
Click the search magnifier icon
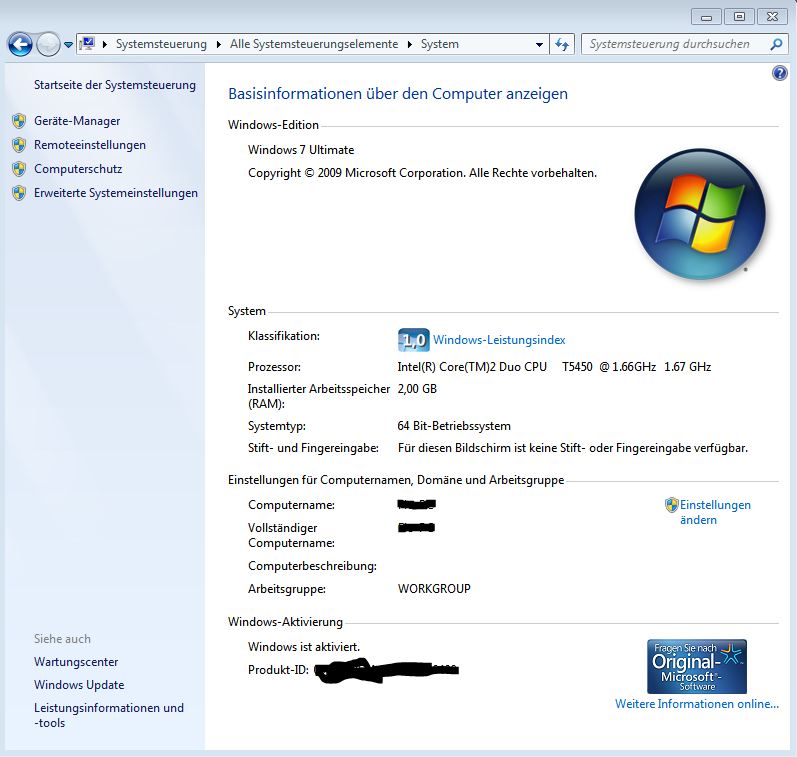tap(776, 44)
